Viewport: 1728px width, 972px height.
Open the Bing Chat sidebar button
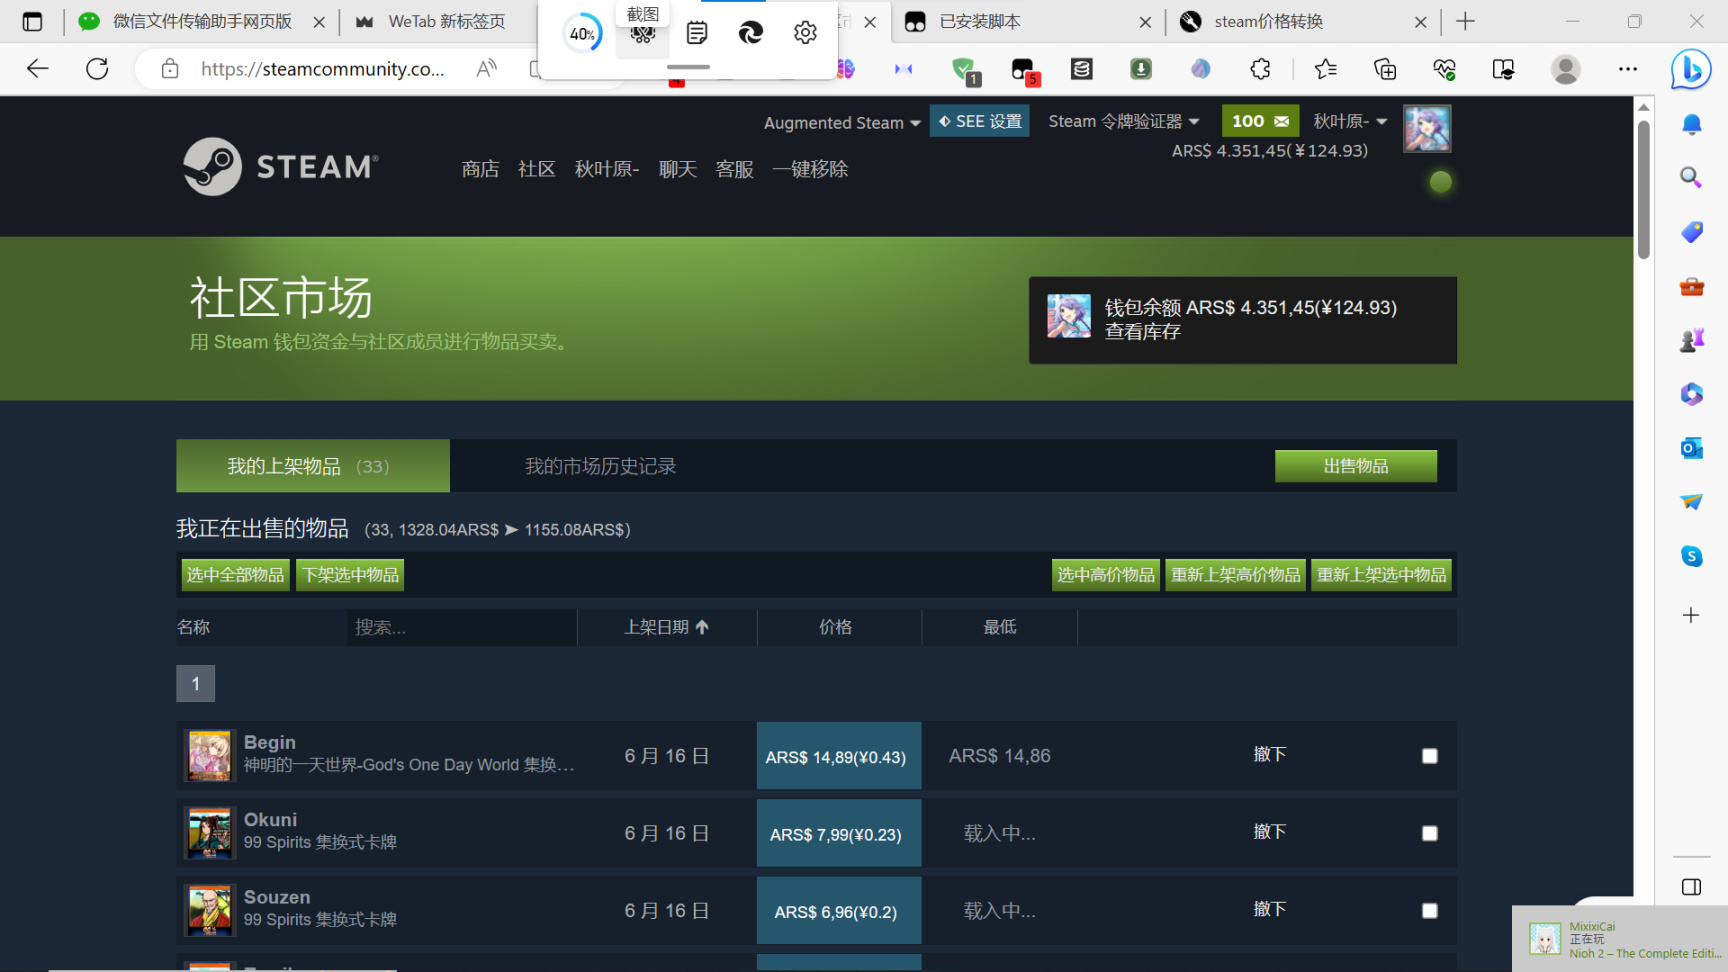pos(1691,69)
